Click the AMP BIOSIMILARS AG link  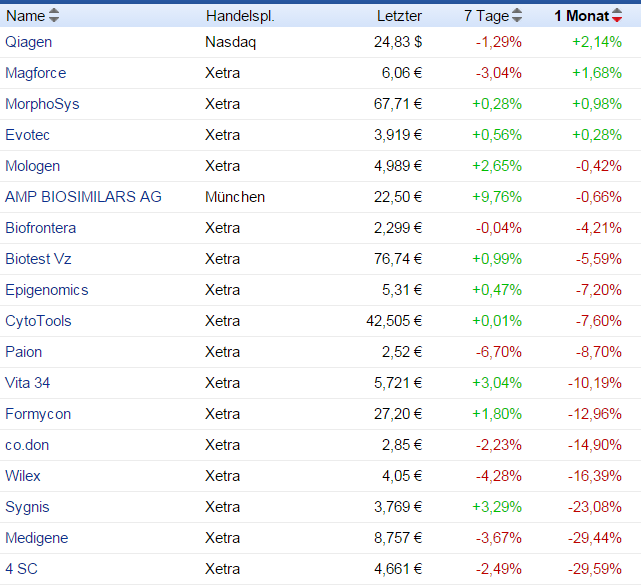coord(83,197)
